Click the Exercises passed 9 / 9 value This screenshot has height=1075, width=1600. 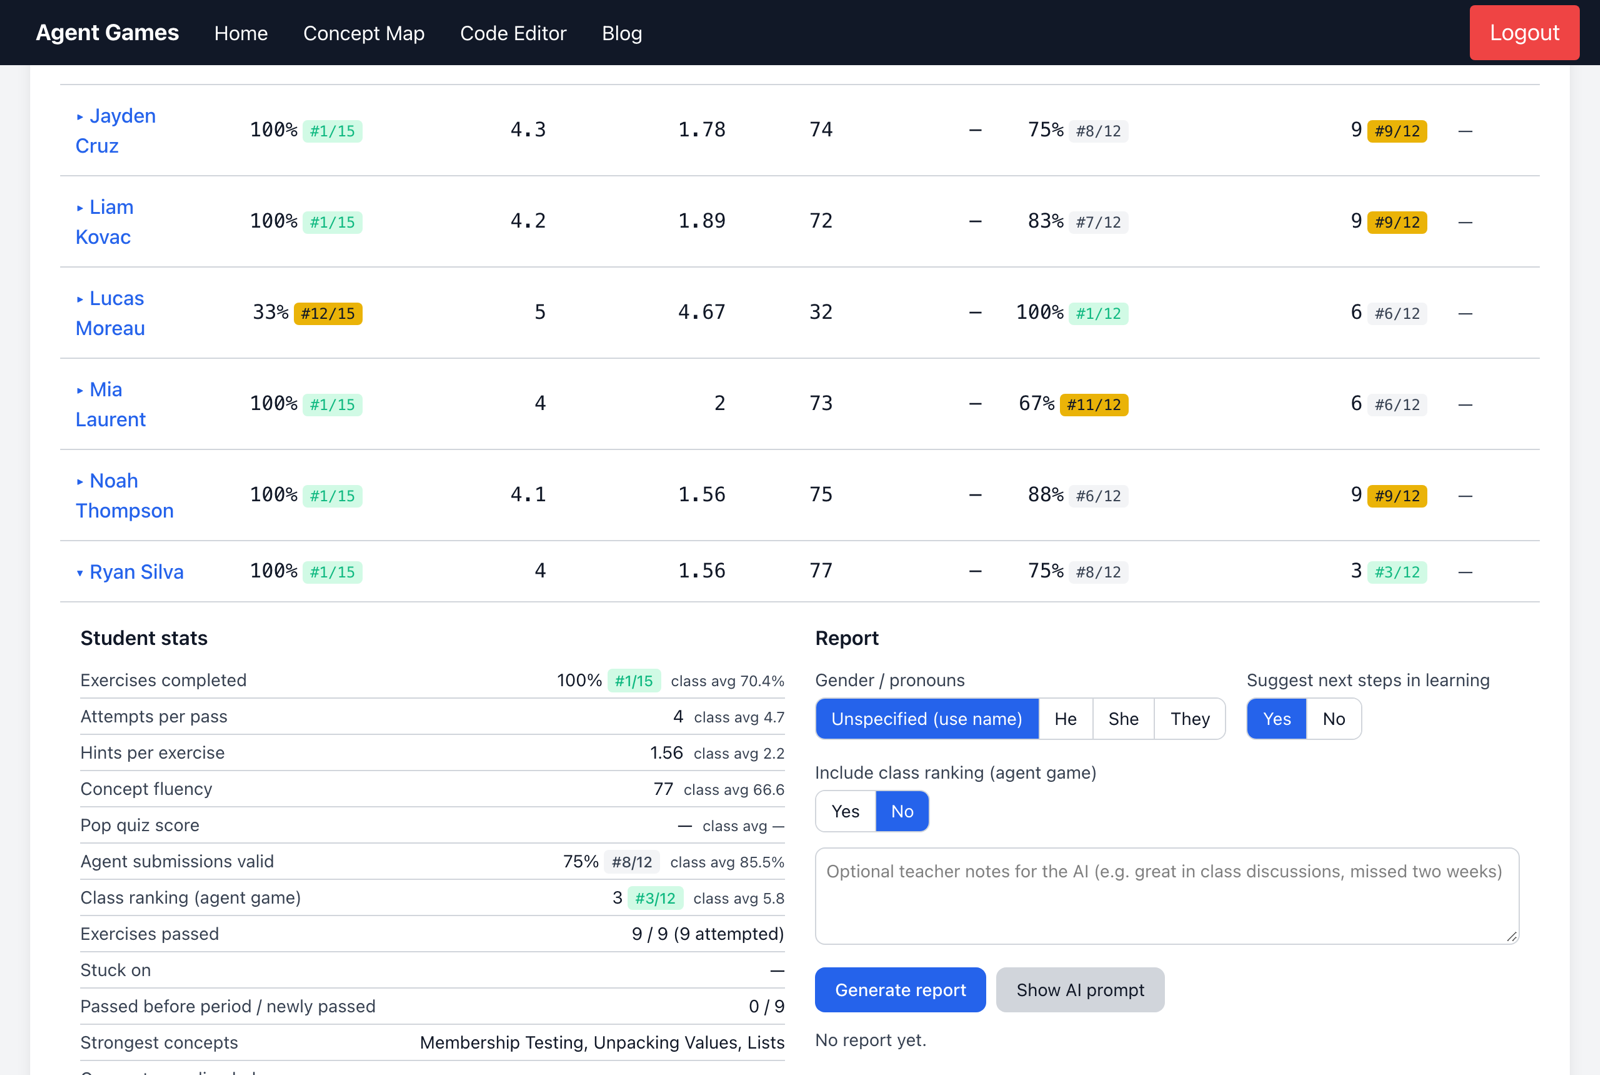coord(708,934)
